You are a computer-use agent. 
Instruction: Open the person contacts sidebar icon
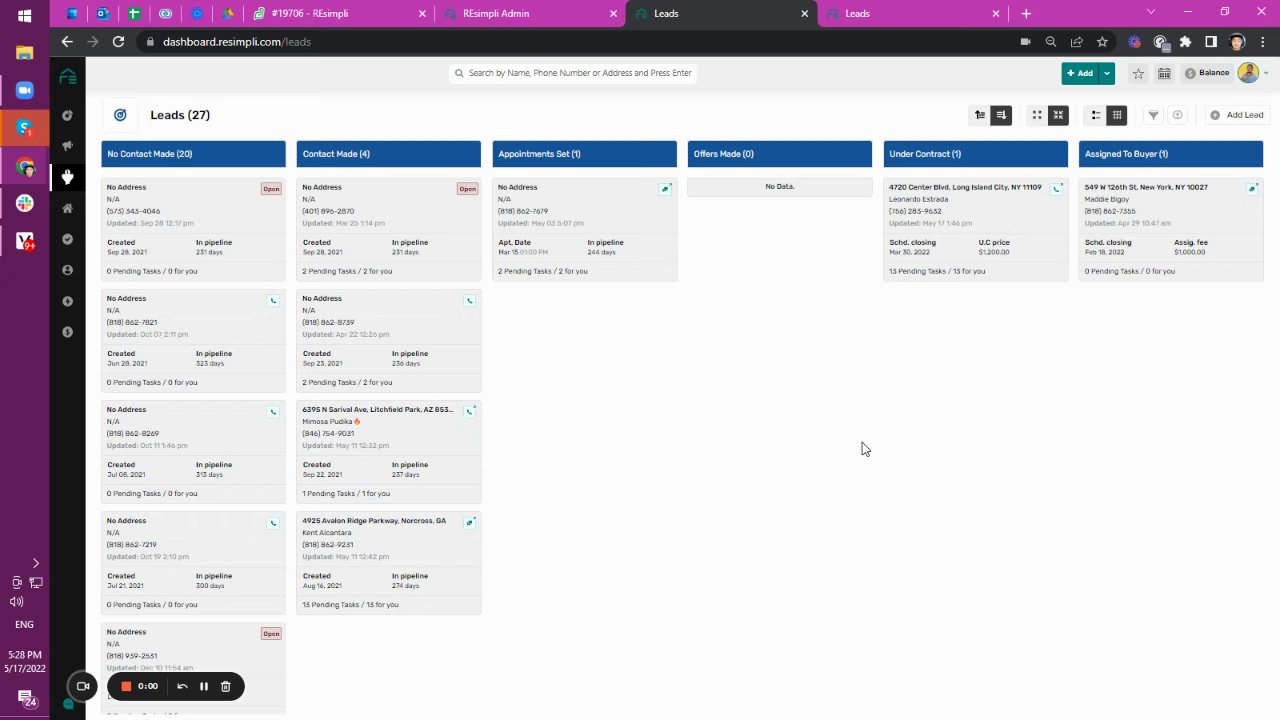(67, 270)
